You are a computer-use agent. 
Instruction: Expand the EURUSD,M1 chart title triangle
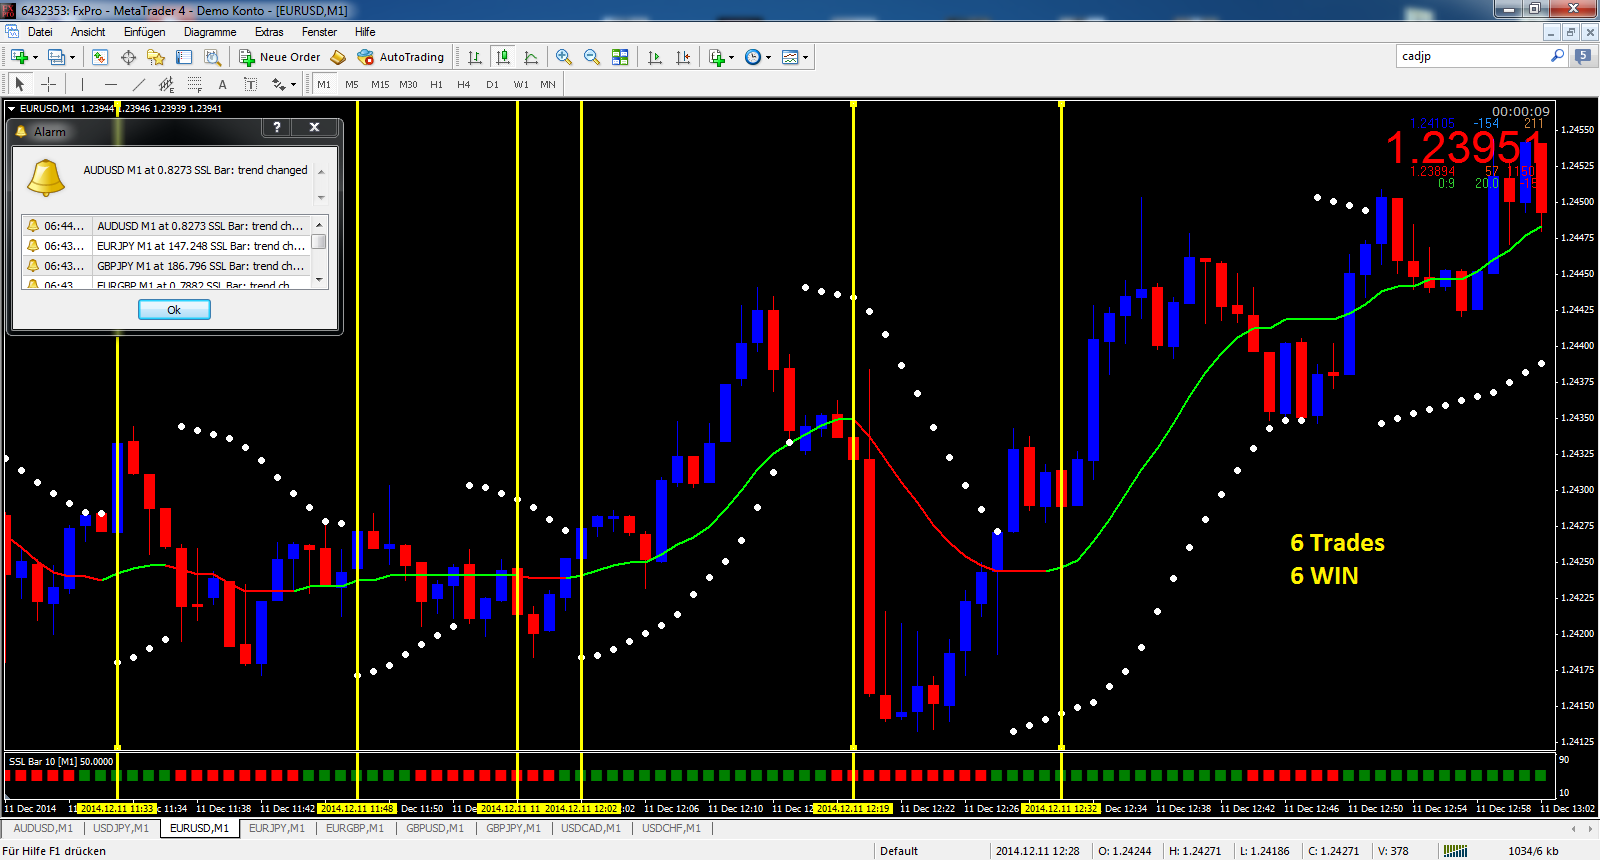11,108
